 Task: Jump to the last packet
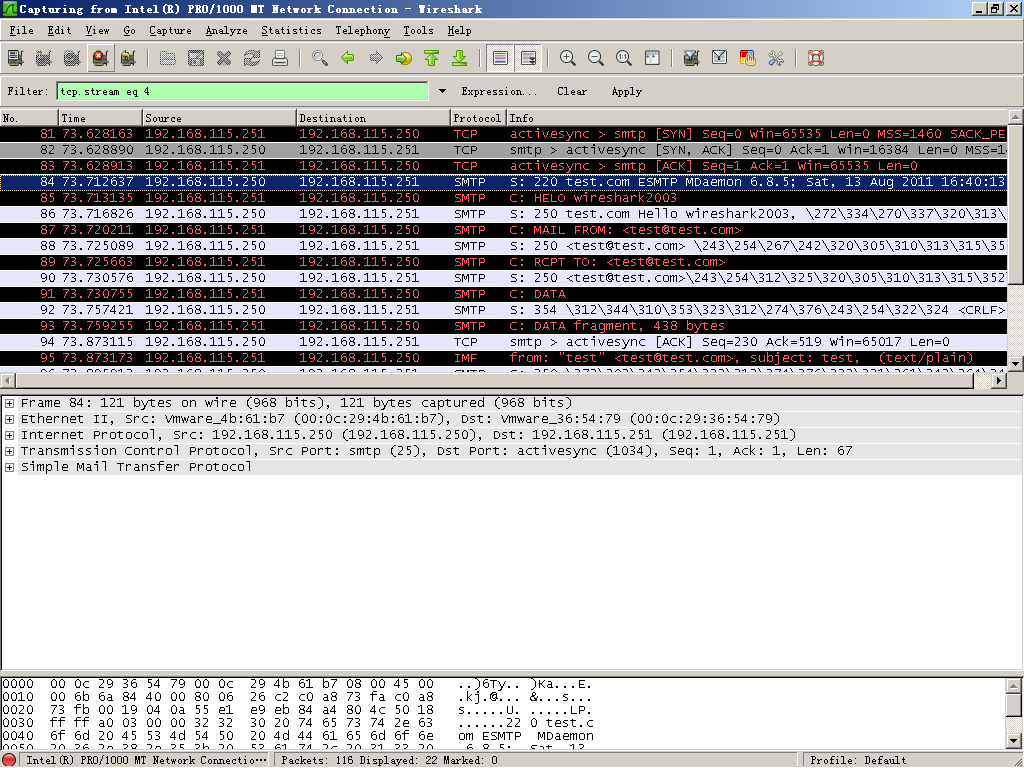[x=460, y=58]
